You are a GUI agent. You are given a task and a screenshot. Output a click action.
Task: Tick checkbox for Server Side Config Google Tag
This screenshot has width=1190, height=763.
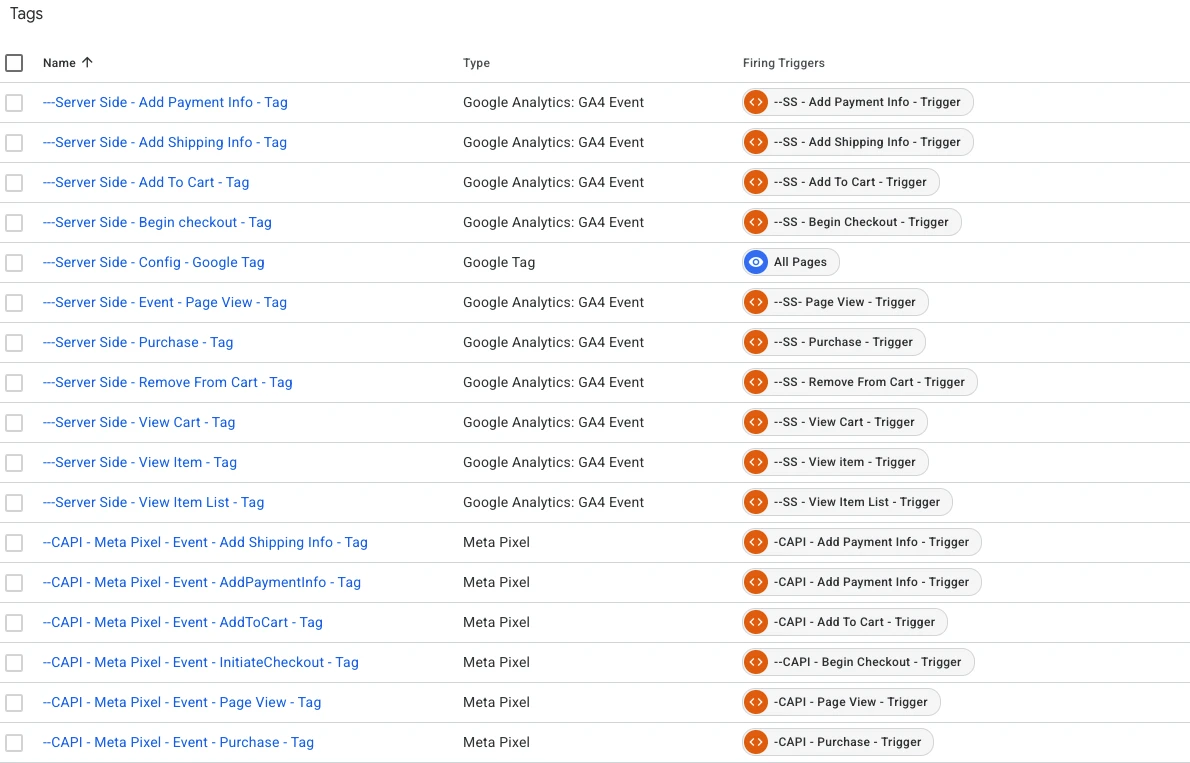[14, 263]
